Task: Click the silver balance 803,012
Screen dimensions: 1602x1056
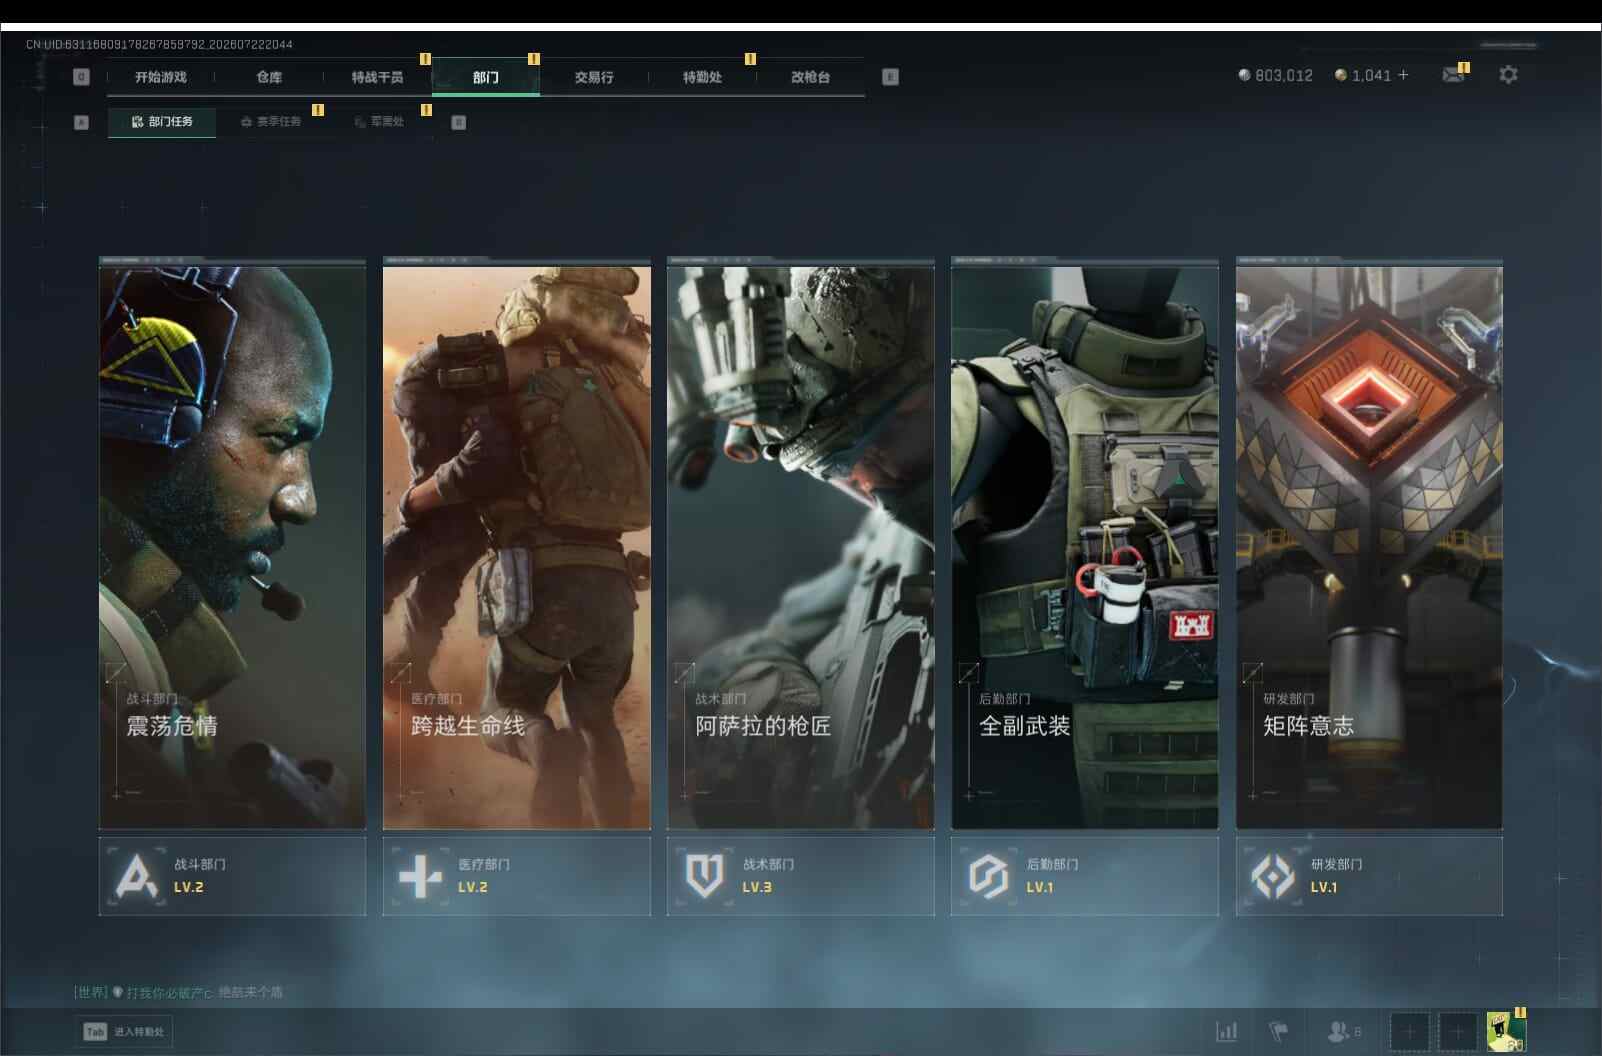Action: pos(1284,75)
